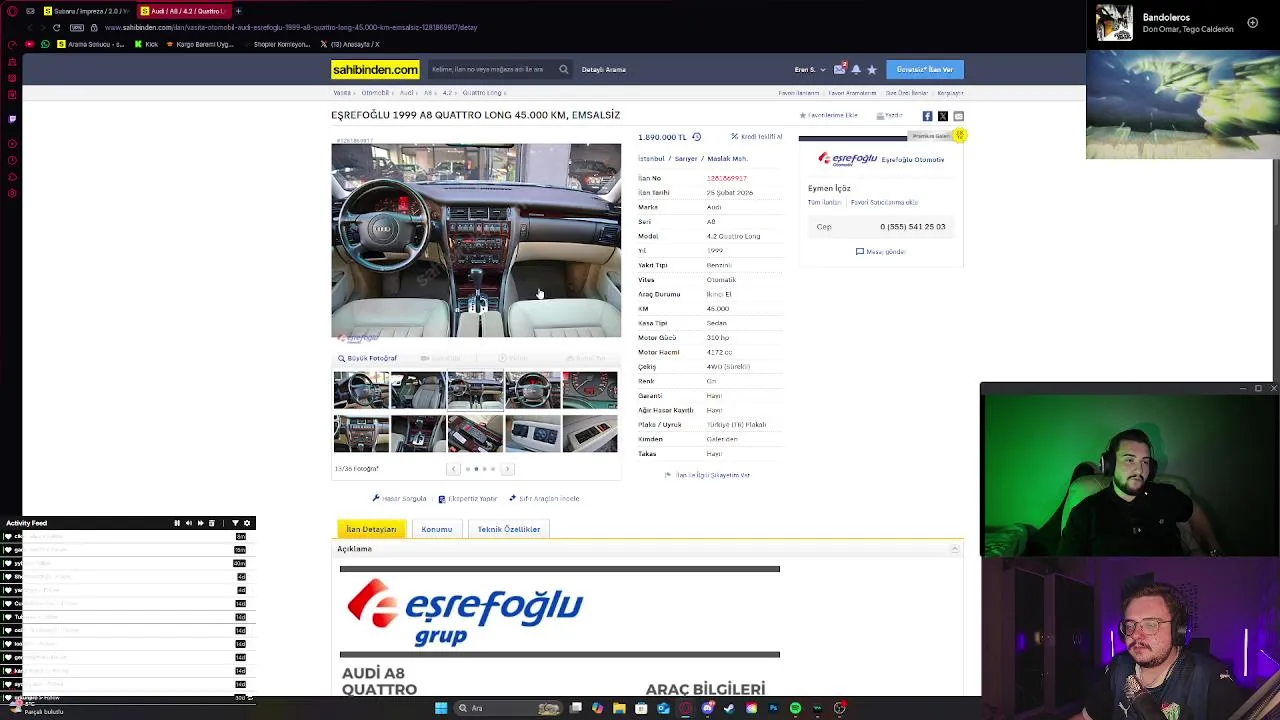Click Ücretsiz İlan Ver button

tap(925, 69)
